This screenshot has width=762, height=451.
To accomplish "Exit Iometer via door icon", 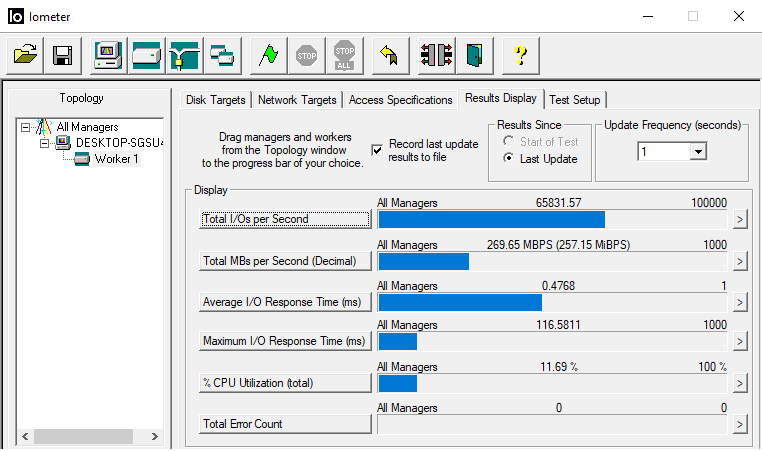I will point(474,55).
